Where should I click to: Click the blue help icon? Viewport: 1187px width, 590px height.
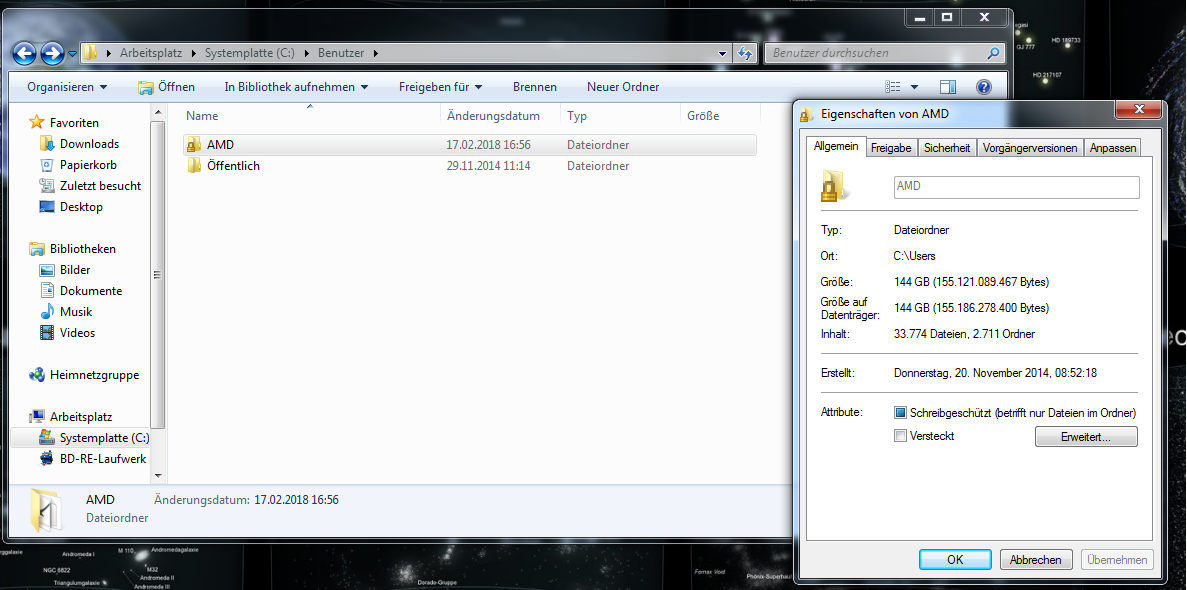coord(983,87)
